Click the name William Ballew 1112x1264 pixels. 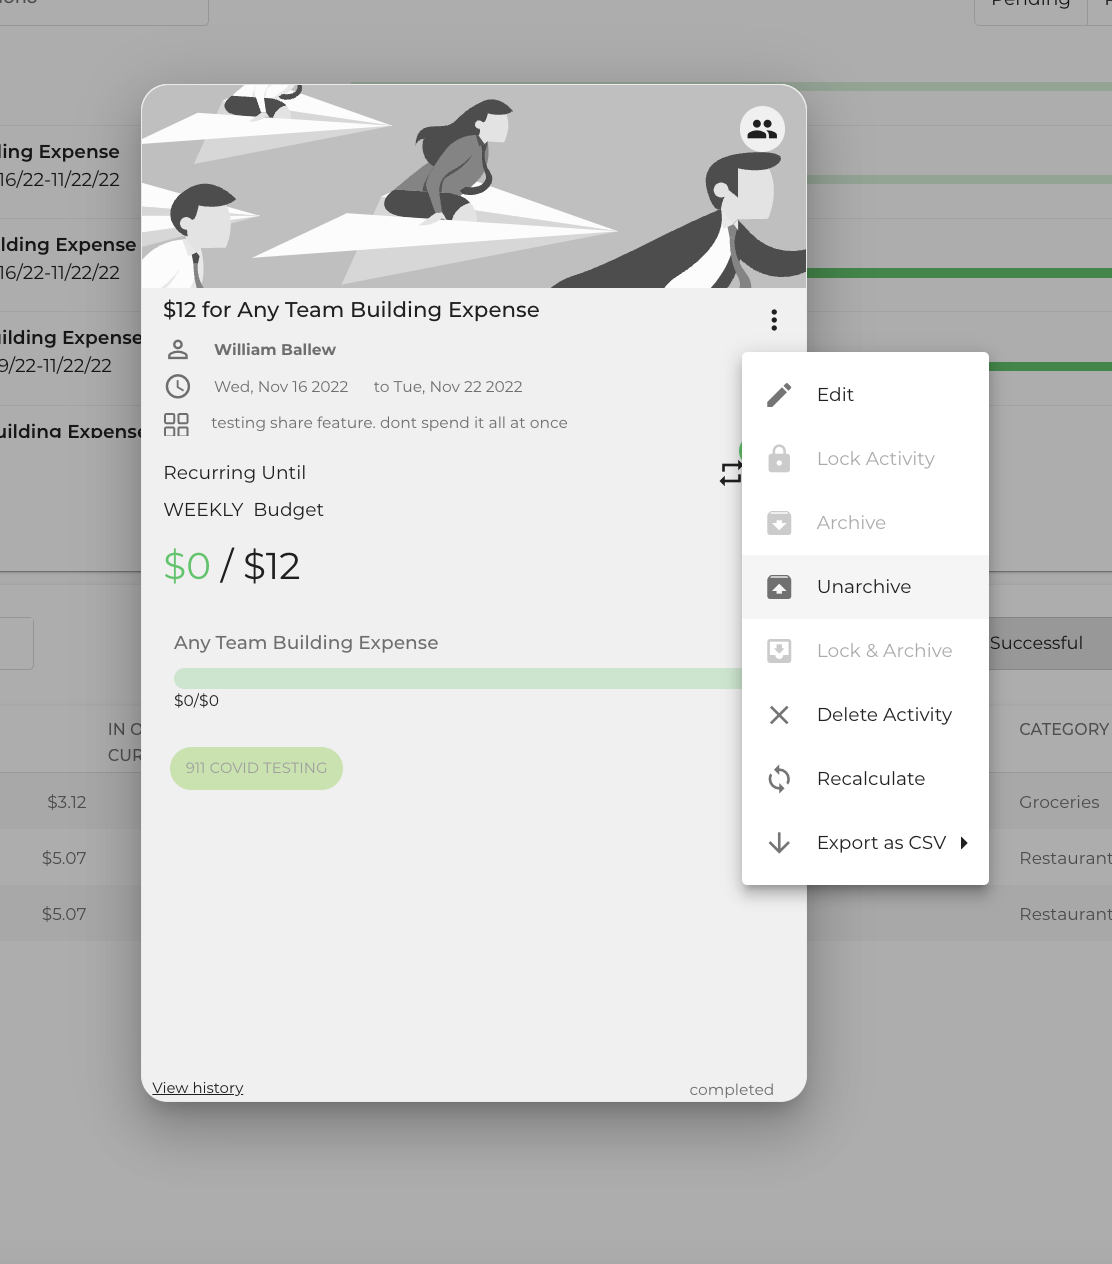[x=275, y=350]
